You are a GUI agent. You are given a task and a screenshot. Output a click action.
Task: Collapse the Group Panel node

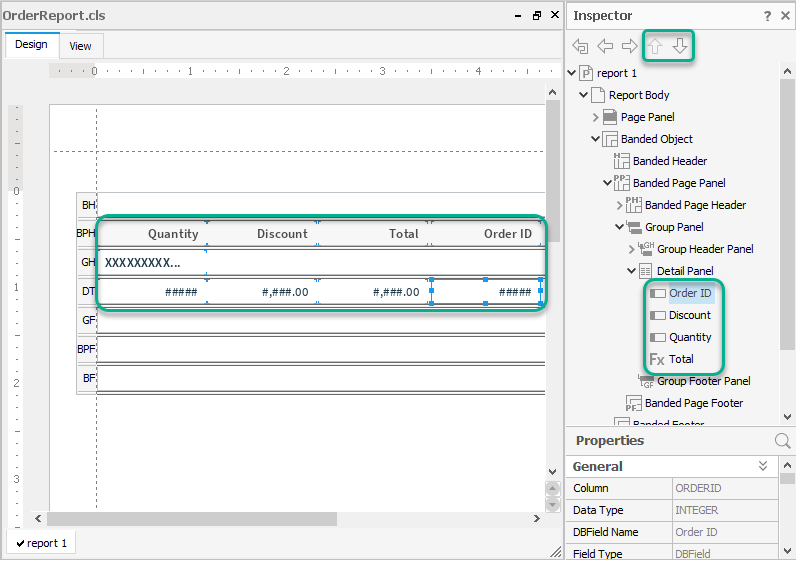[619, 227]
